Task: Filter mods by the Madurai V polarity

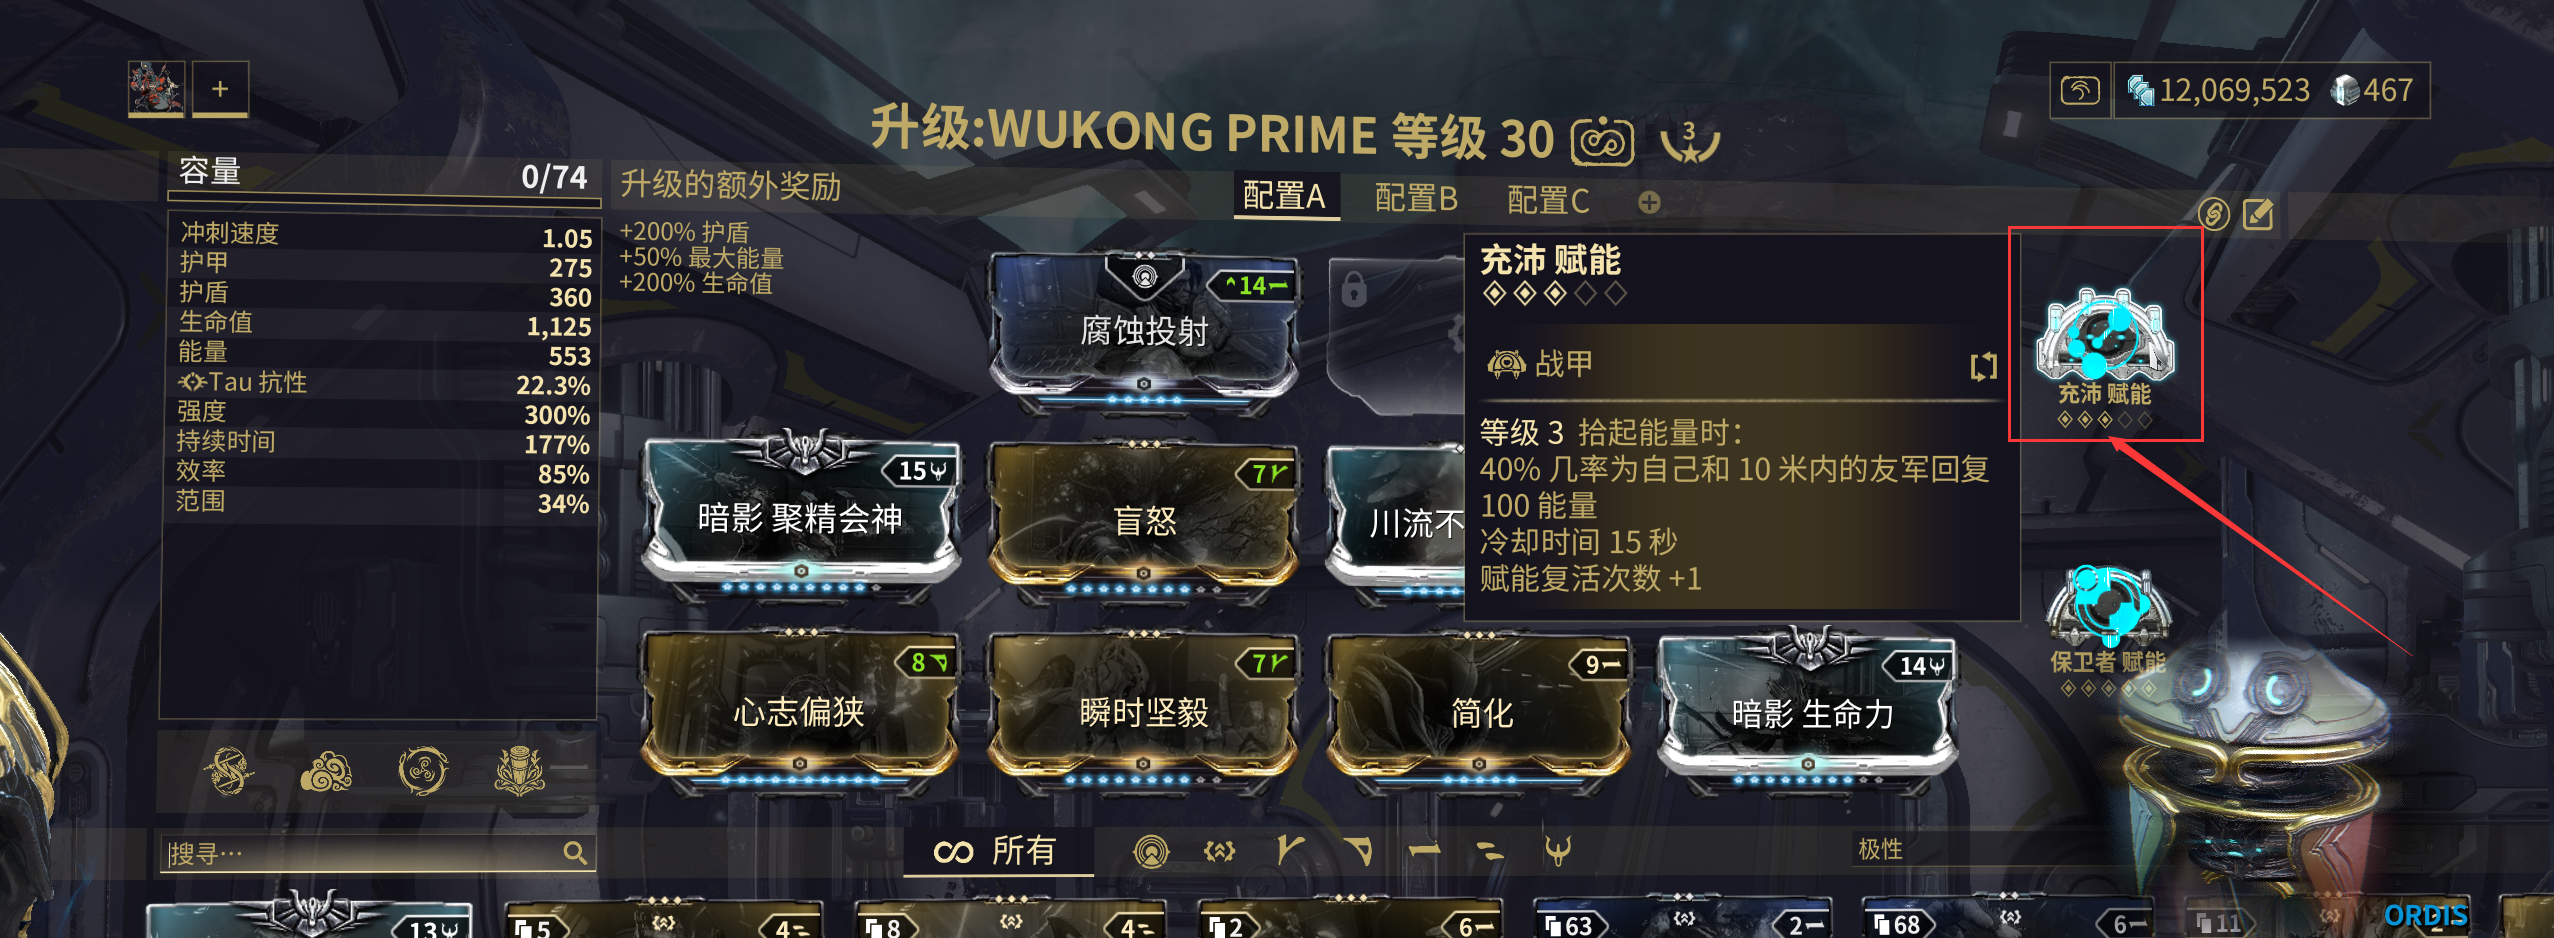Action: 1291,851
